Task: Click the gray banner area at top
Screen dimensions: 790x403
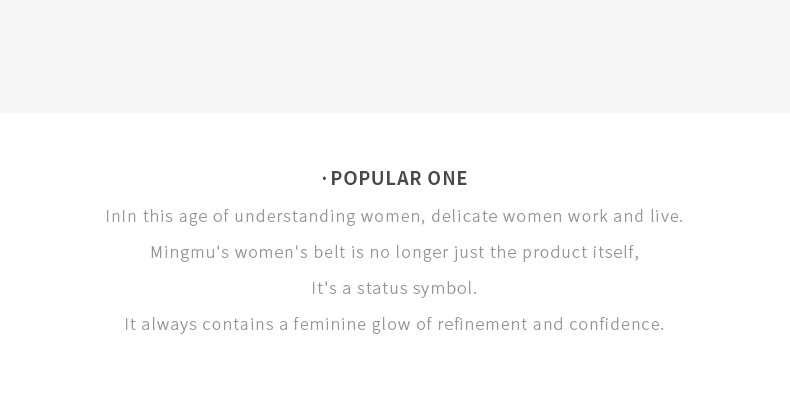Action: (395, 56)
